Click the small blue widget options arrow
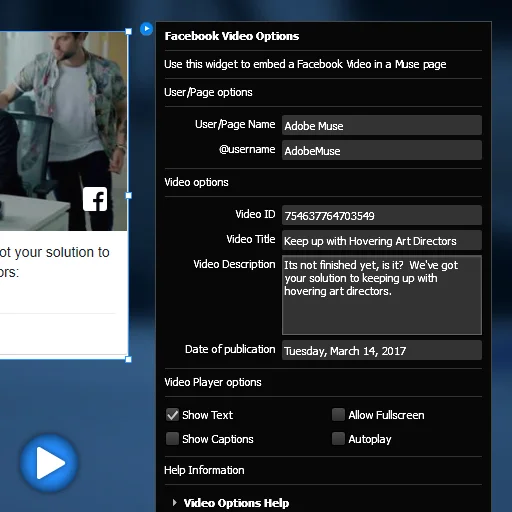The image size is (512, 512). click(146, 29)
